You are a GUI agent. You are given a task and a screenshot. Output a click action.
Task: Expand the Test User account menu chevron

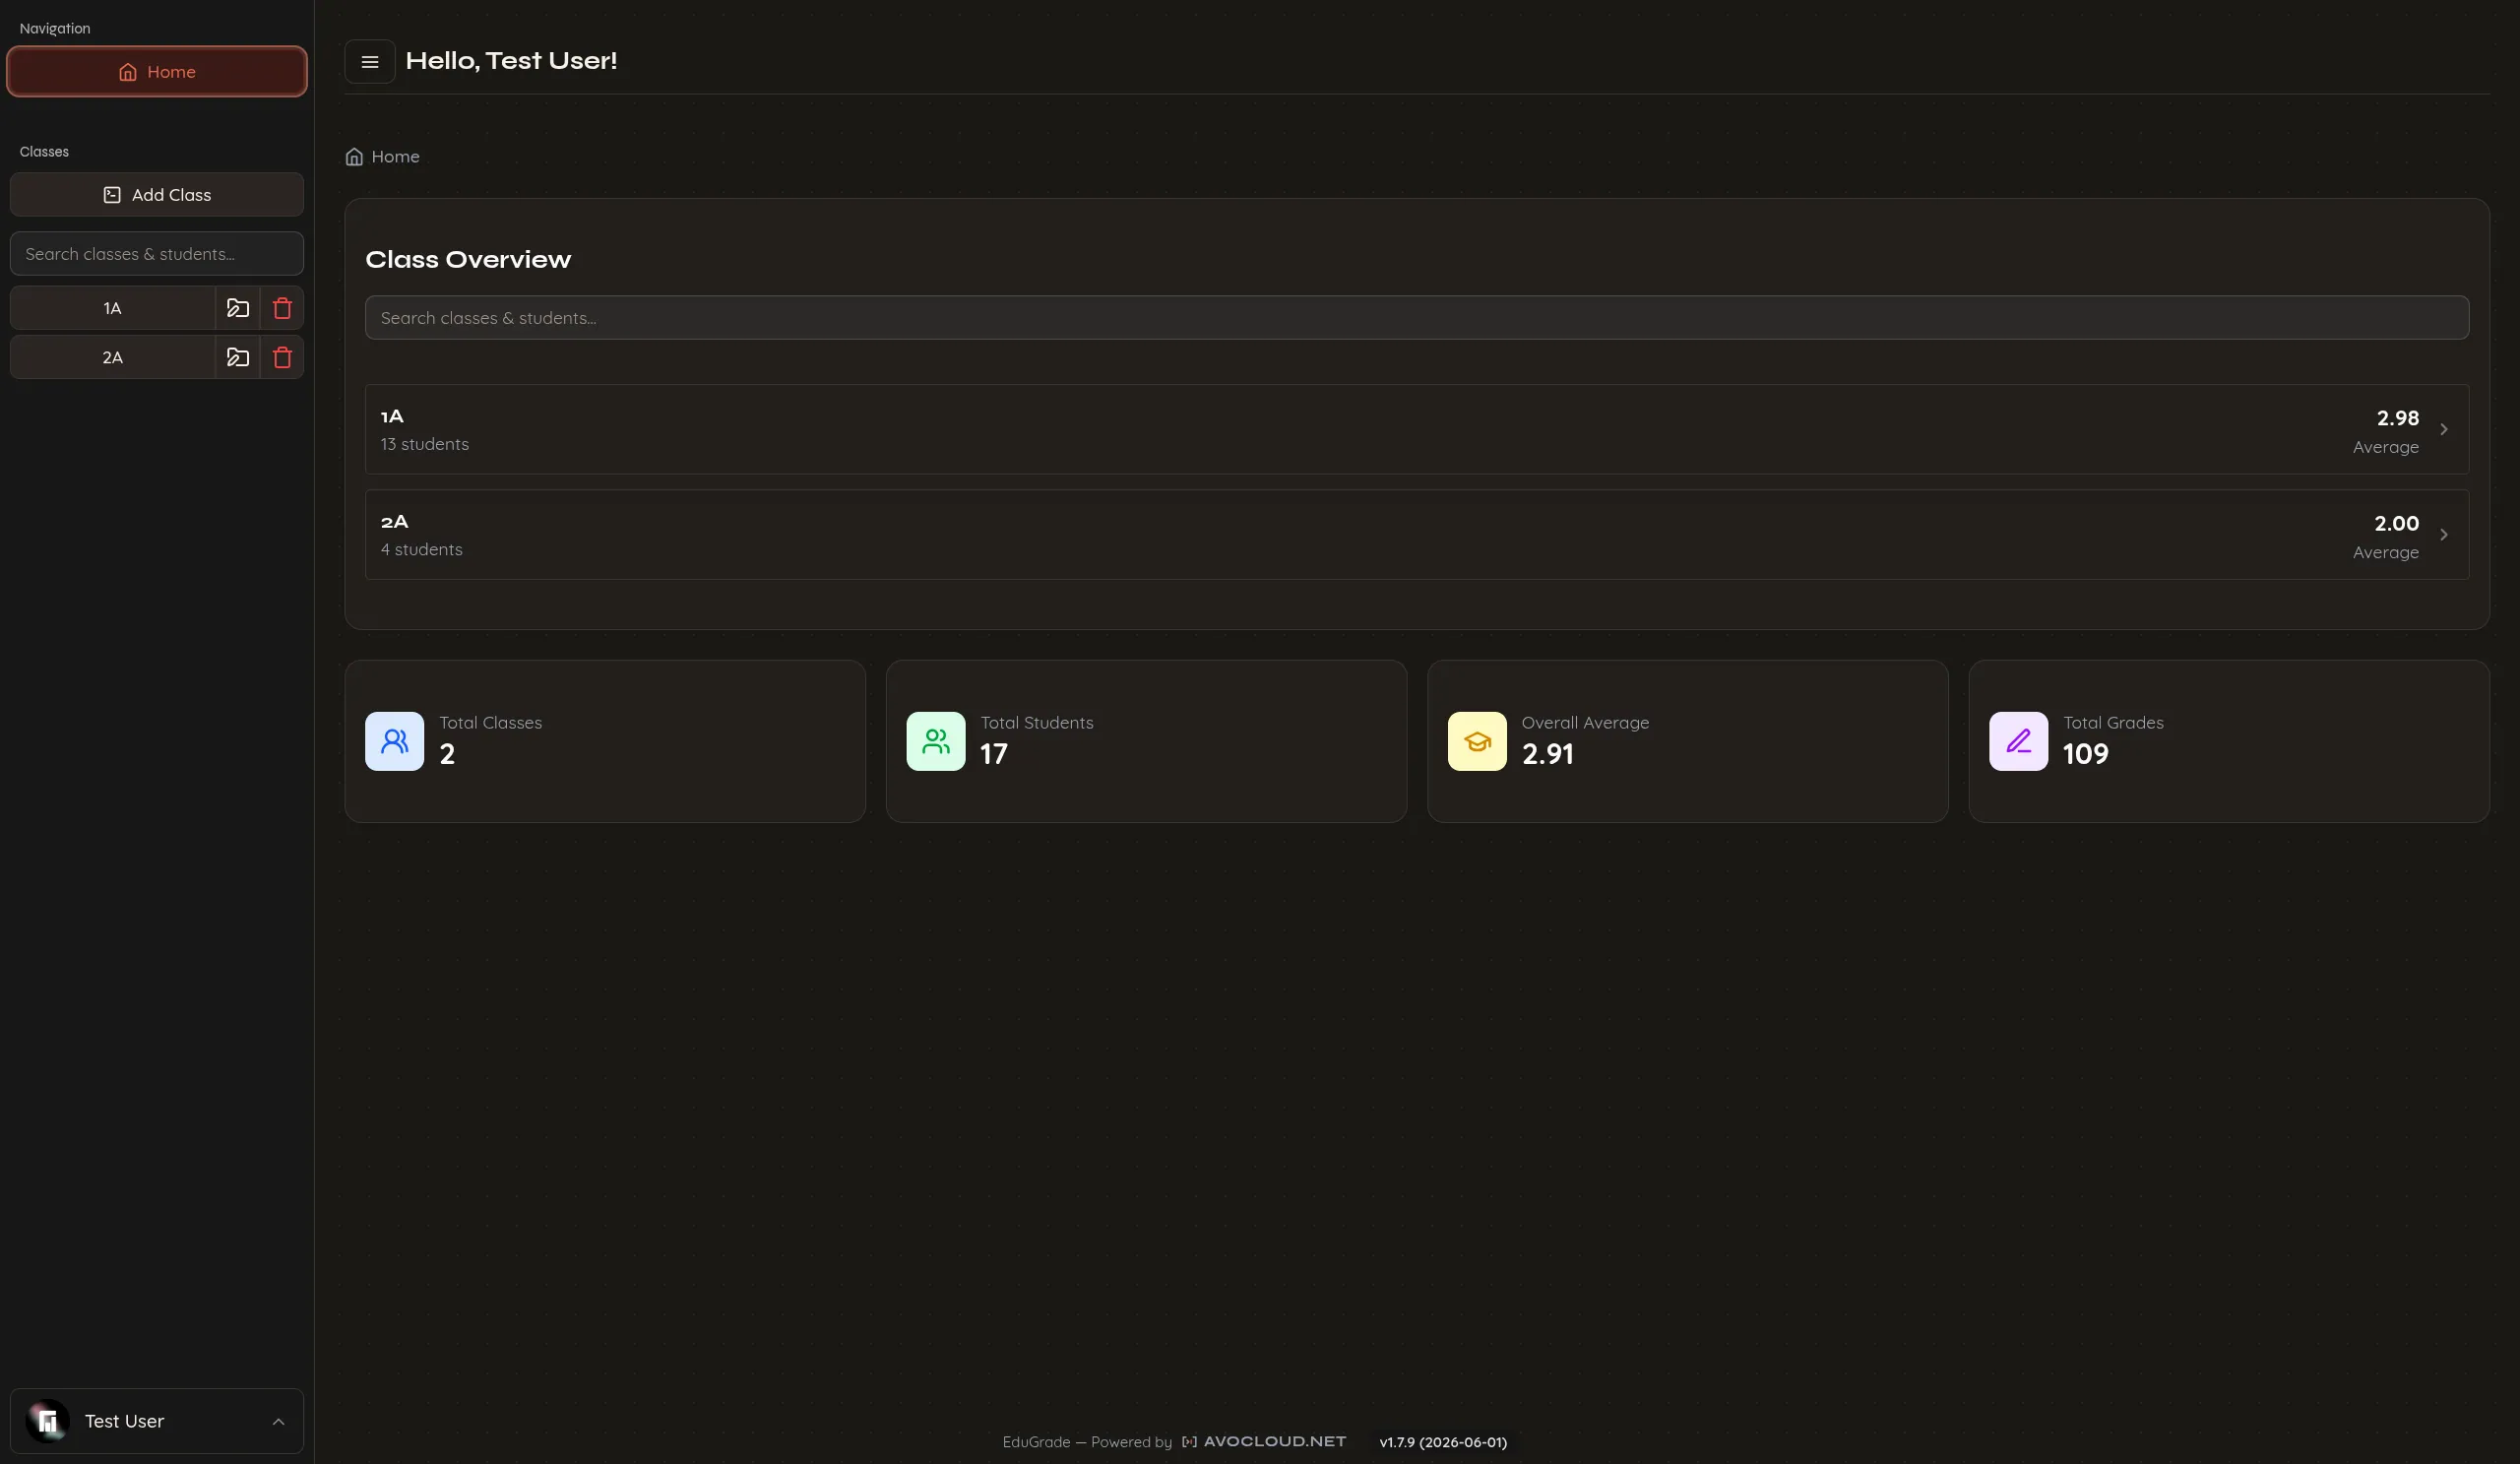click(x=278, y=1421)
